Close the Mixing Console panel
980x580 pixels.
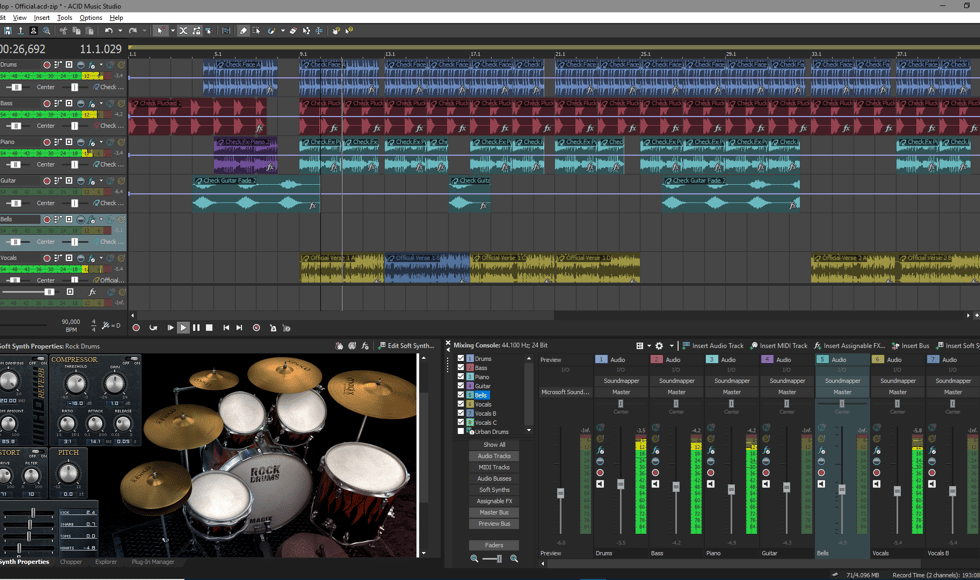(x=448, y=343)
